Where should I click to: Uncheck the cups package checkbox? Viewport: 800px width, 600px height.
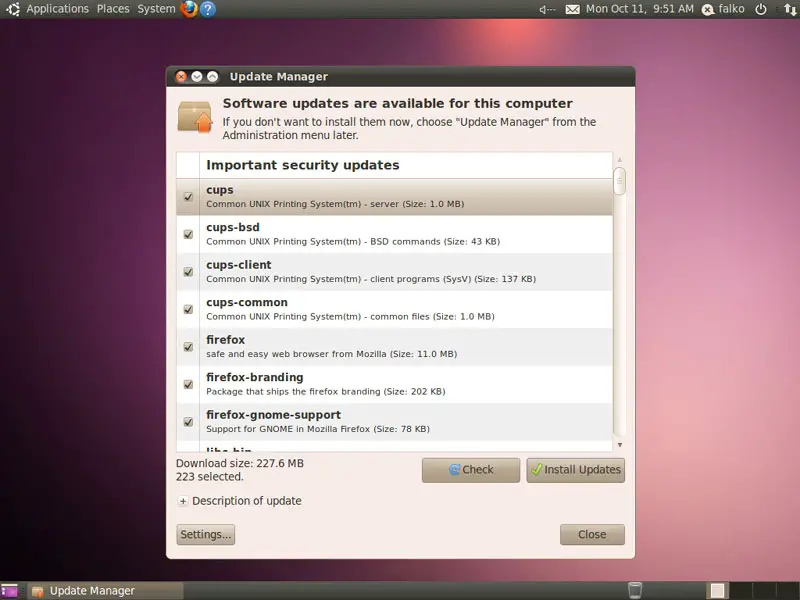pos(188,197)
